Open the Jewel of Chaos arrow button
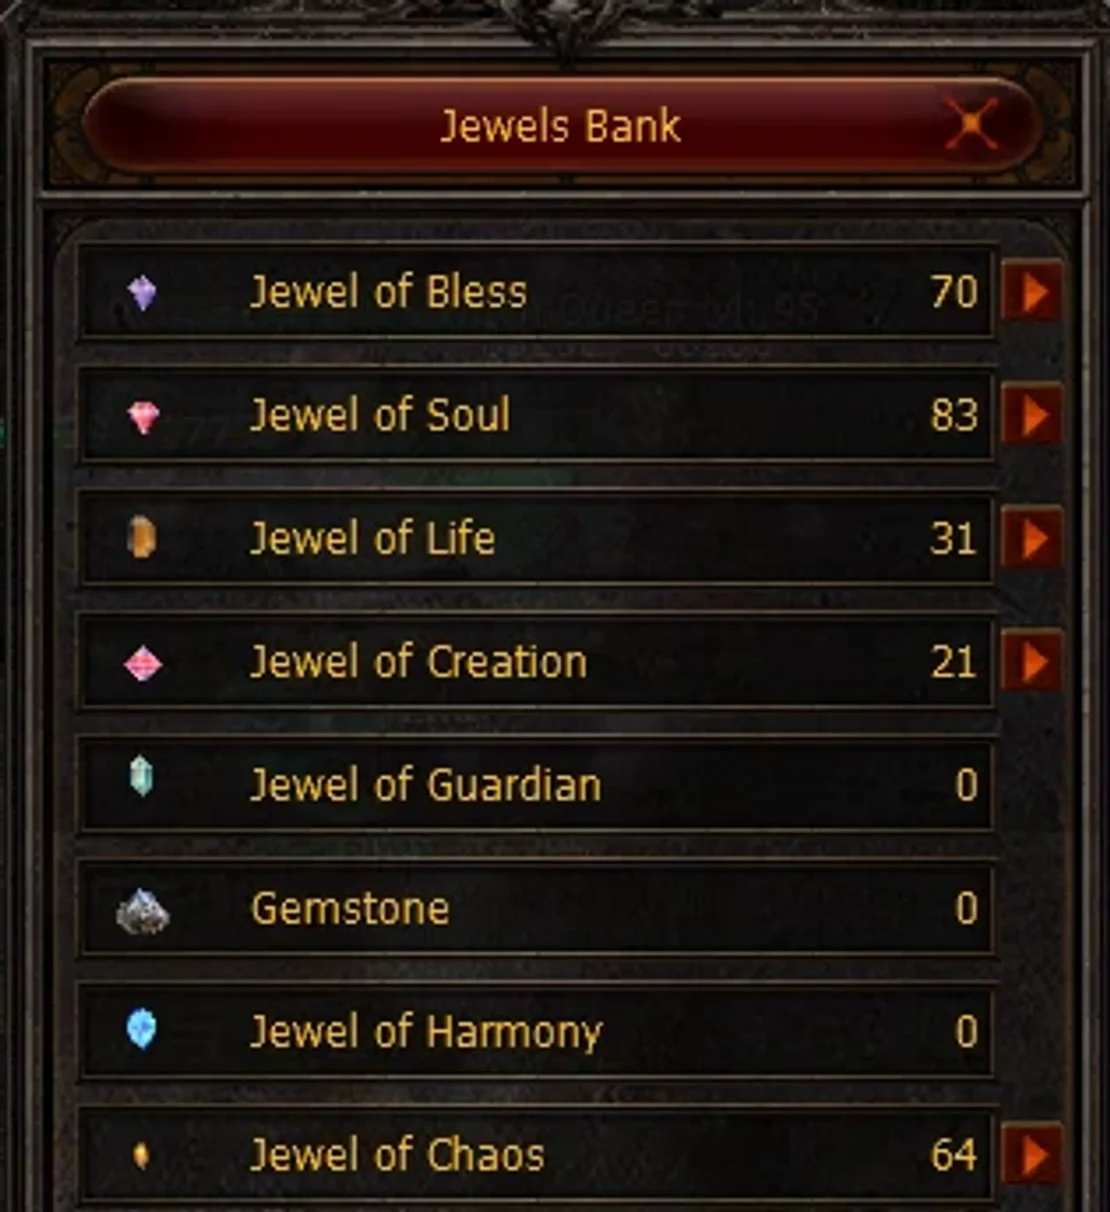The image size is (1110, 1212). click(x=1031, y=1155)
